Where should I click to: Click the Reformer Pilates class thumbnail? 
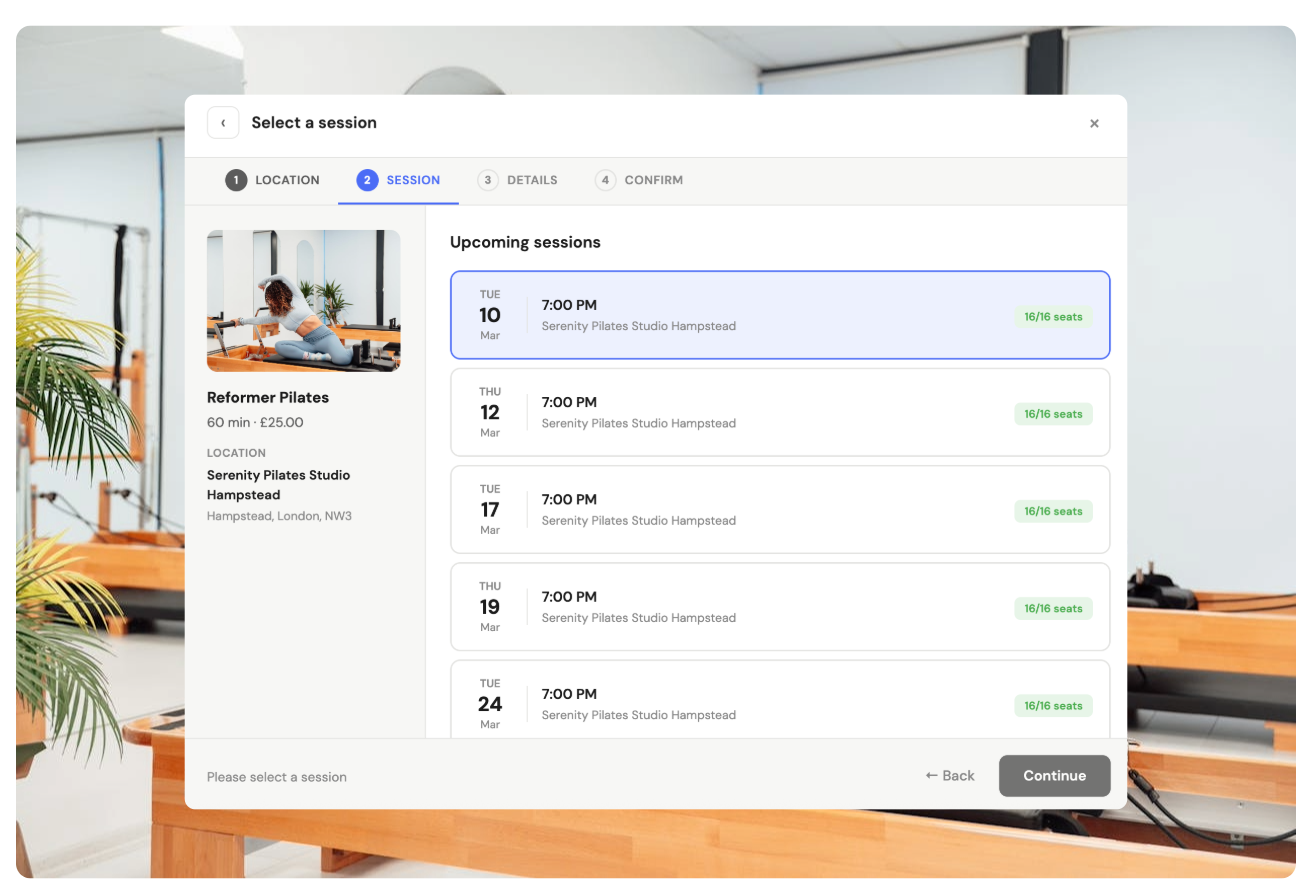click(x=303, y=301)
